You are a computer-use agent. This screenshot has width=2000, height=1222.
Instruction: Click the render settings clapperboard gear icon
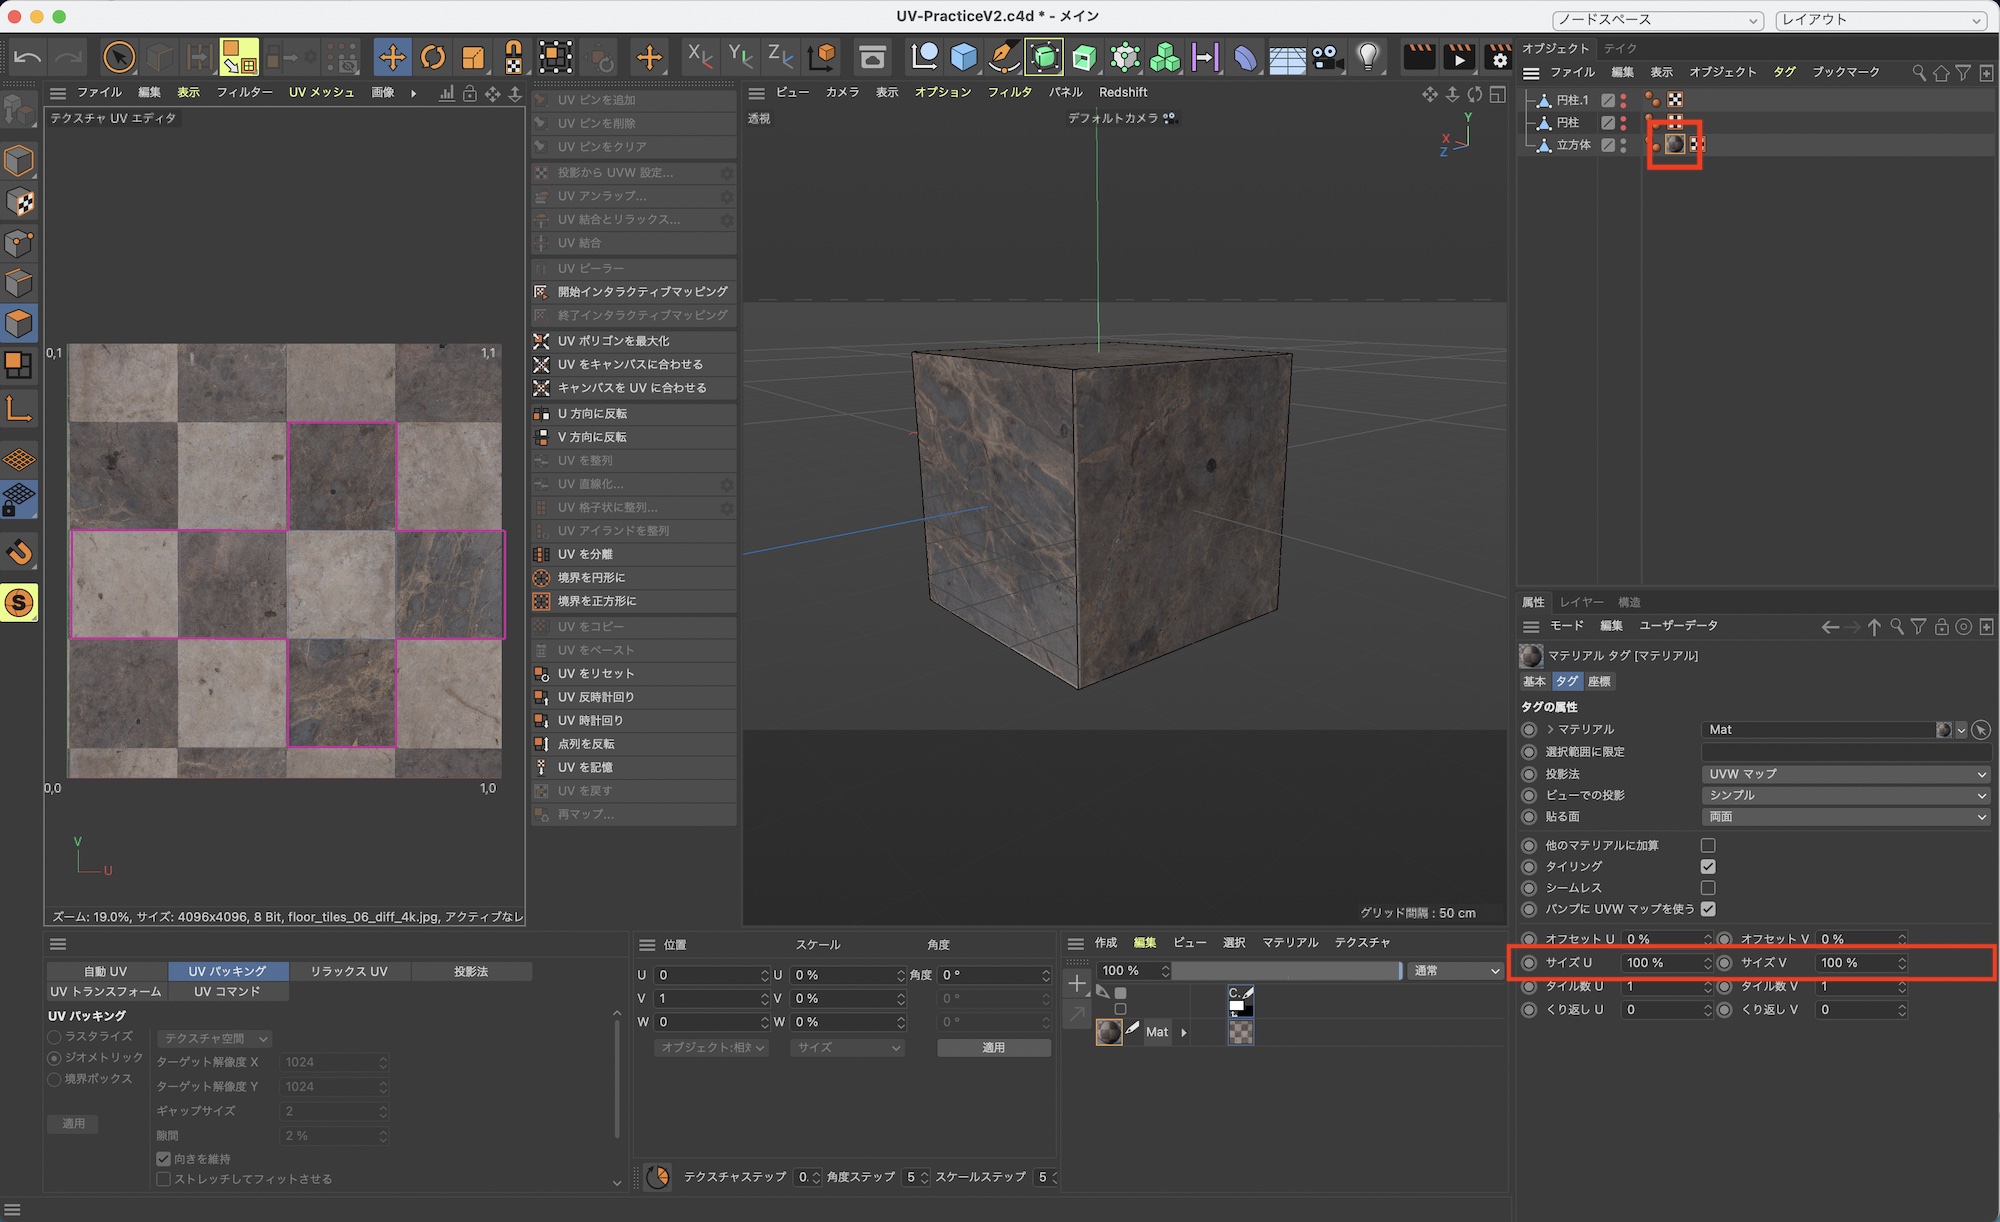point(1497,57)
